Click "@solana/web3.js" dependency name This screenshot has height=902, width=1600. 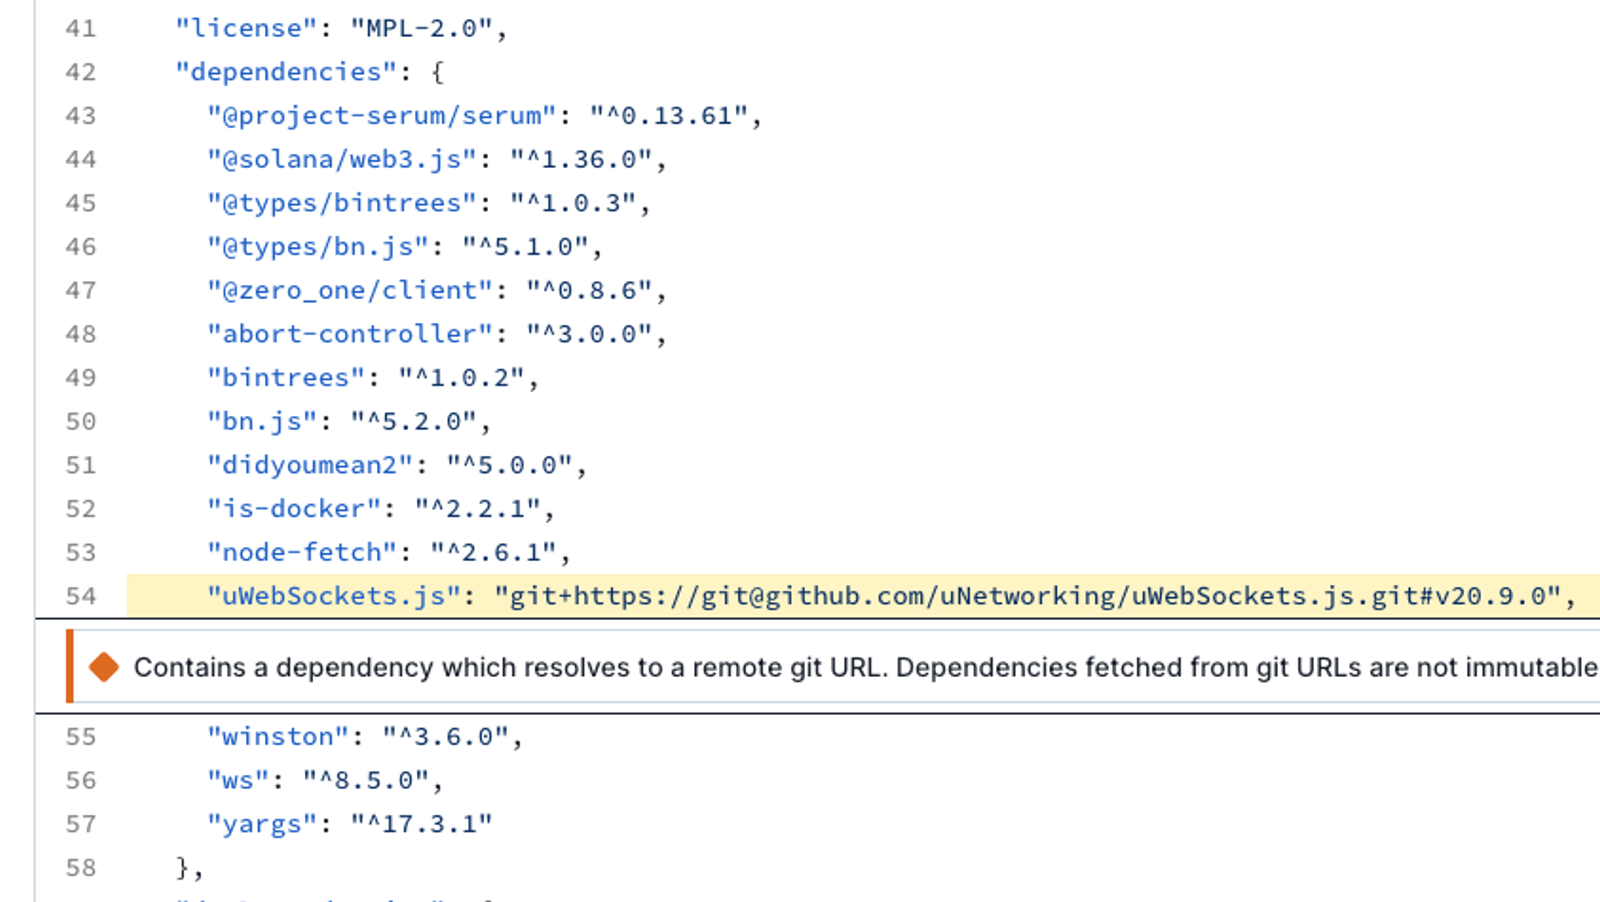341,159
